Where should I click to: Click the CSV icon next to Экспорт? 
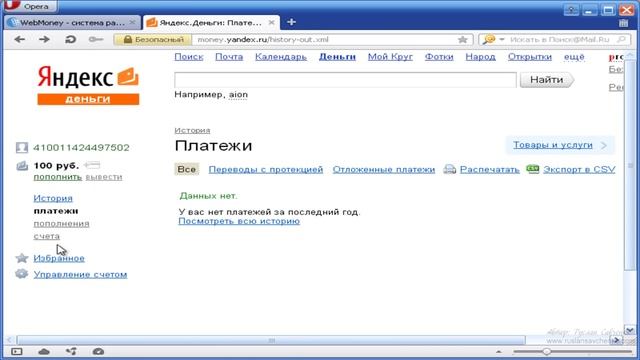pyautogui.click(x=533, y=169)
